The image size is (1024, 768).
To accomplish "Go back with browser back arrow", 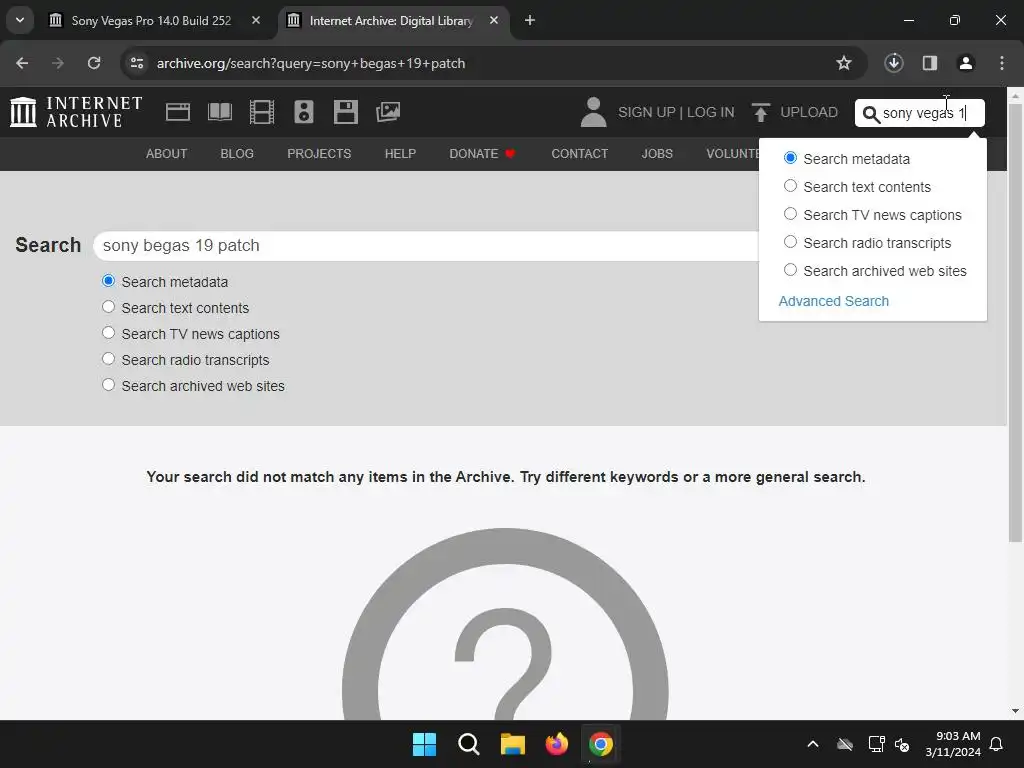I will 22,63.
